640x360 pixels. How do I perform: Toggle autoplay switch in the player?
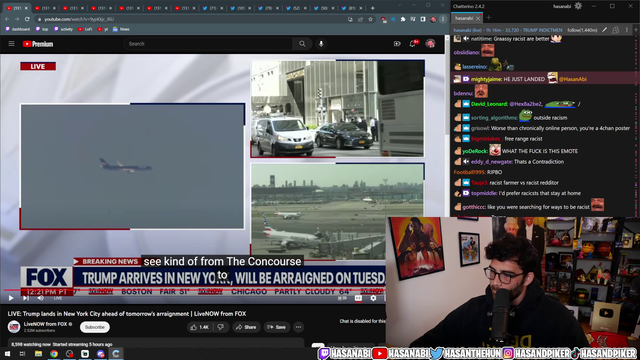[342, 298]
